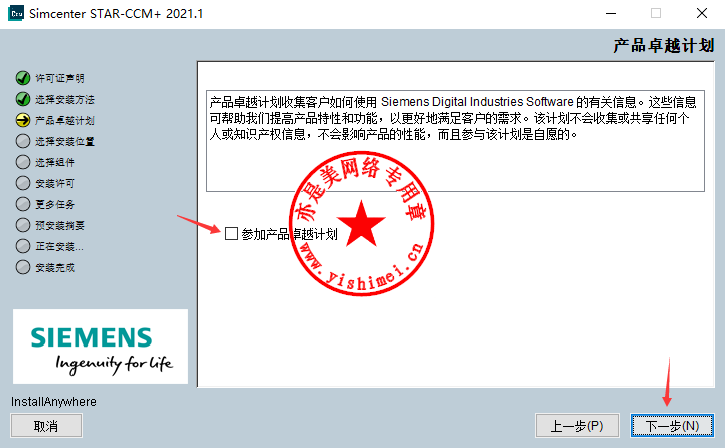Screen dimensions: 725x448
Task: Click the InstallAnywhere label
Action: tap(54, 402)
